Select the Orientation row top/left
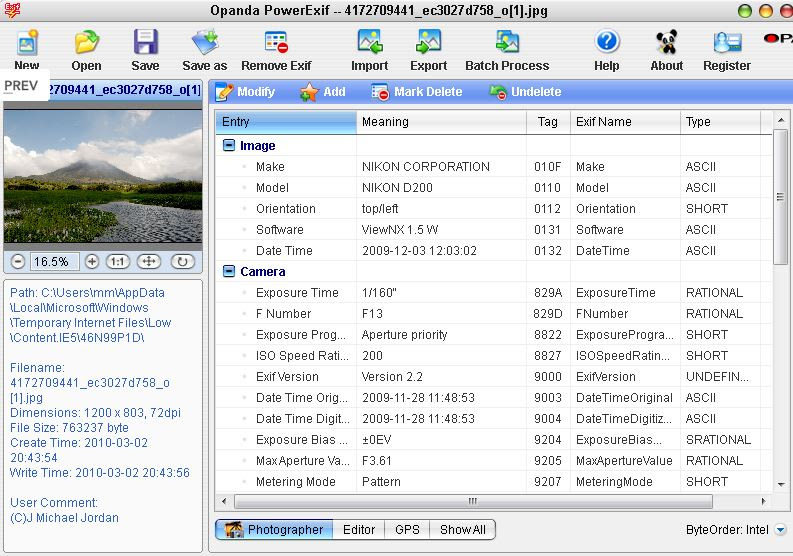 494,208
